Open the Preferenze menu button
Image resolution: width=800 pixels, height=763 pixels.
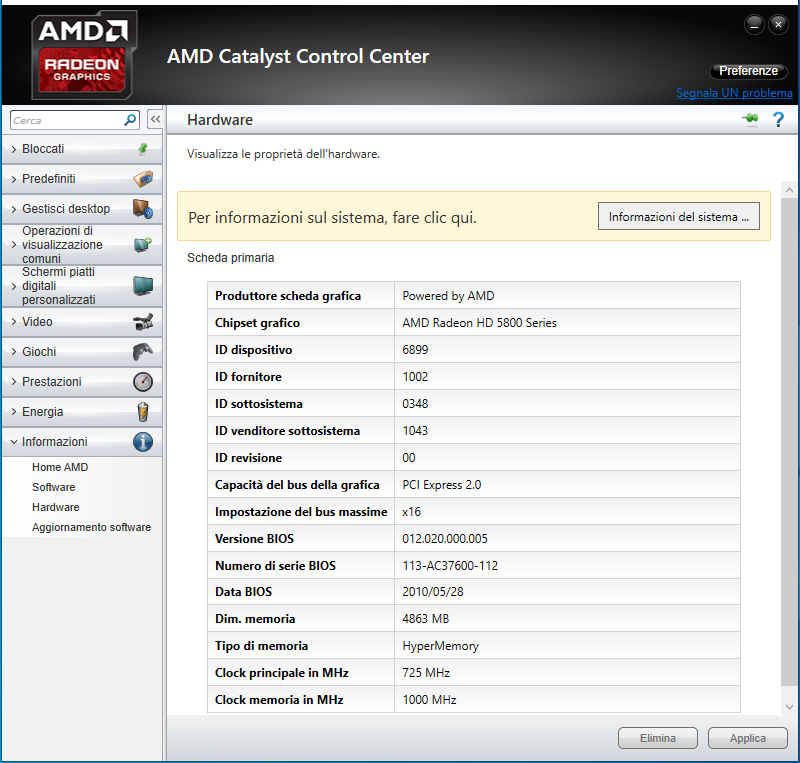(x=748, y=71)
